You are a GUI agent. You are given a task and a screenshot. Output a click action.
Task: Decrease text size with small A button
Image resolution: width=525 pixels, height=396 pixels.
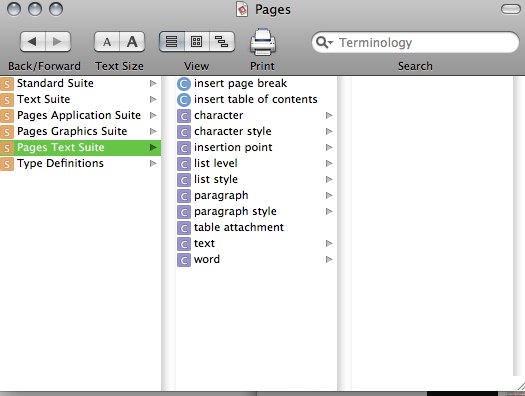tap(107, 42)
